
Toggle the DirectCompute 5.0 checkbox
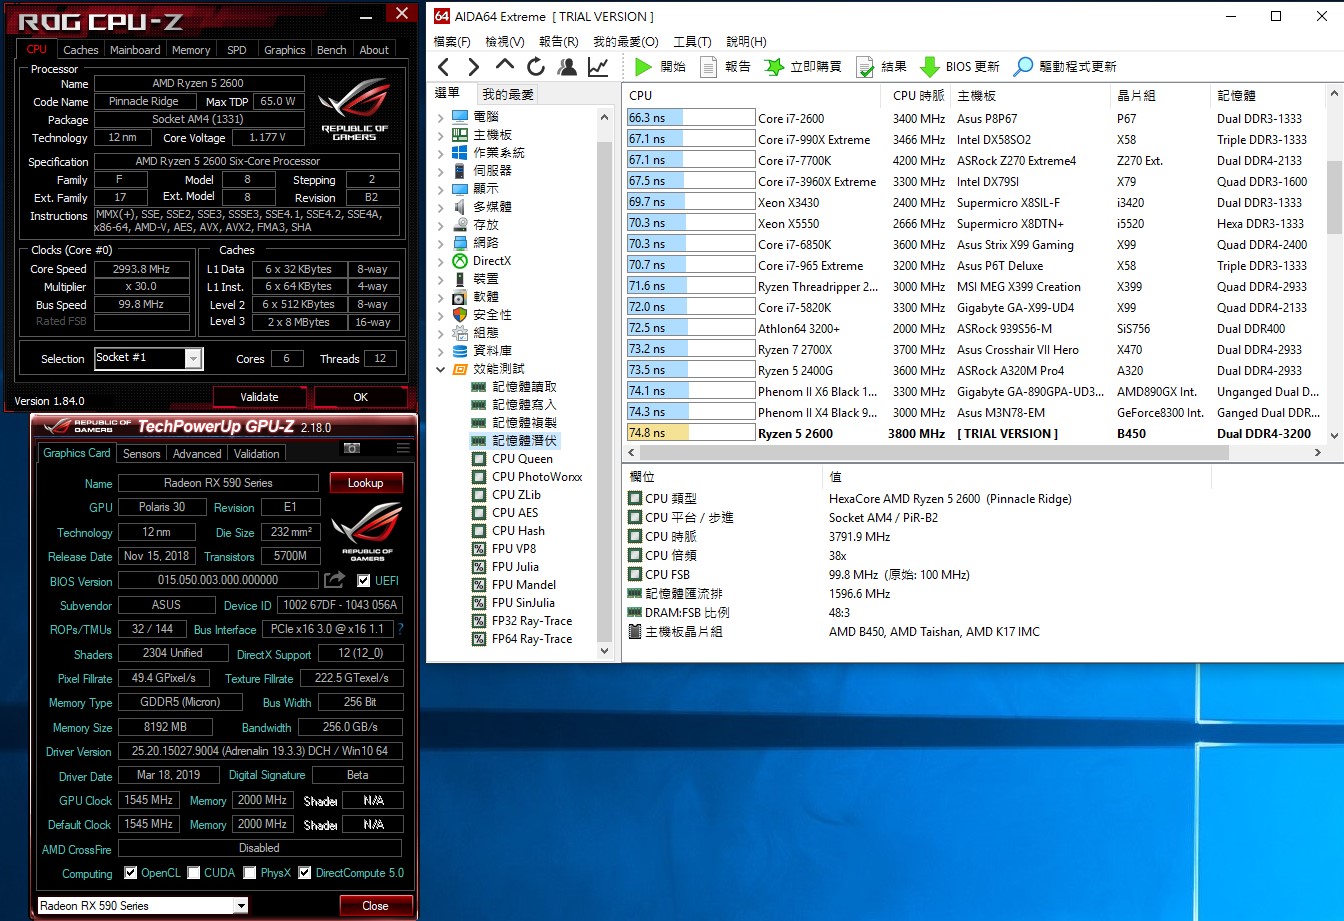(305, 873)
